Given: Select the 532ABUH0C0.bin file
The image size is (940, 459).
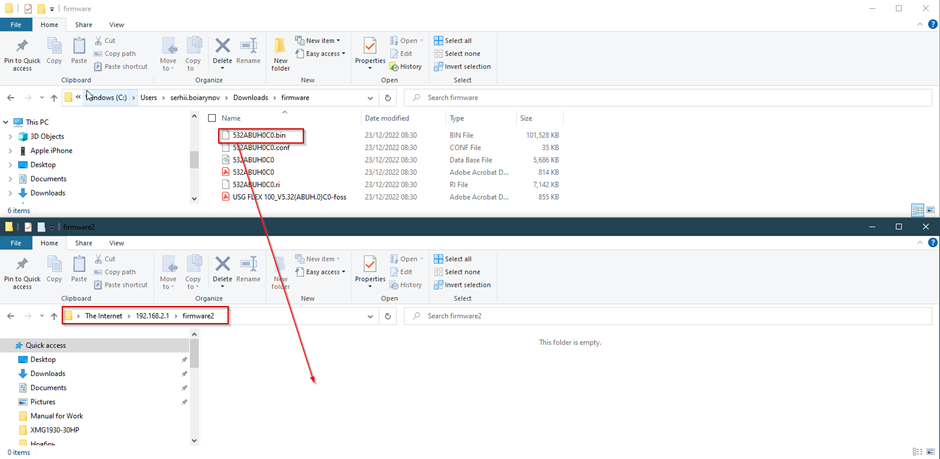Looking at the screenshot, I should pyautogui.click(x=259, y=134).
